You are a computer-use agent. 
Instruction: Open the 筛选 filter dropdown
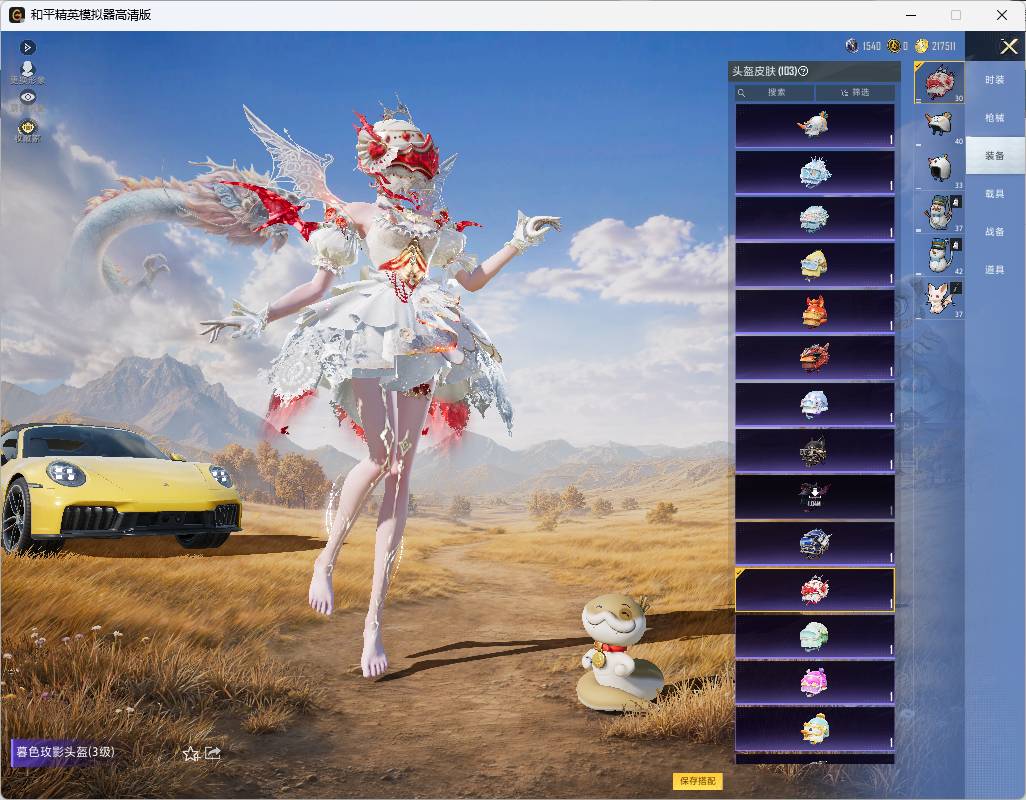click(855, 93)
